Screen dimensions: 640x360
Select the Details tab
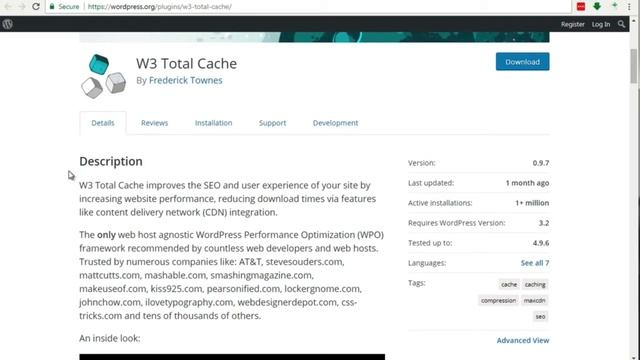click(103, 123)
